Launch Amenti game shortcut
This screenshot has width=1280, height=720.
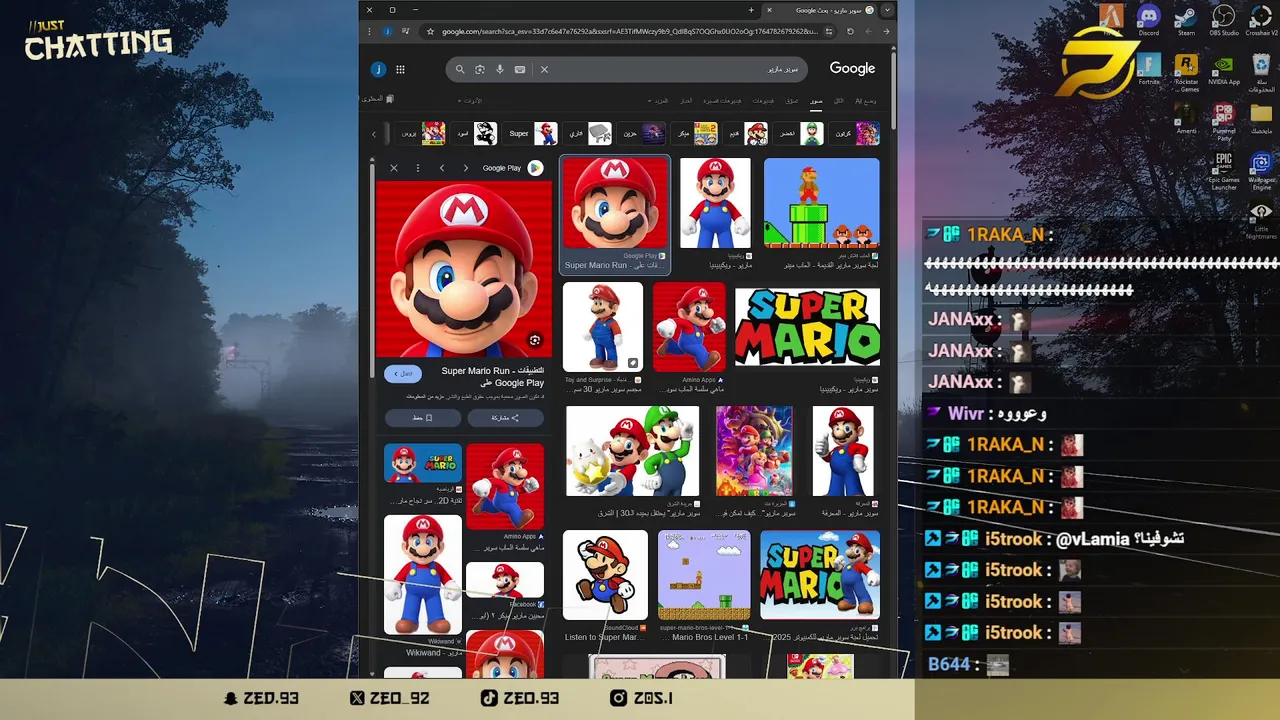coord(1186,118)
